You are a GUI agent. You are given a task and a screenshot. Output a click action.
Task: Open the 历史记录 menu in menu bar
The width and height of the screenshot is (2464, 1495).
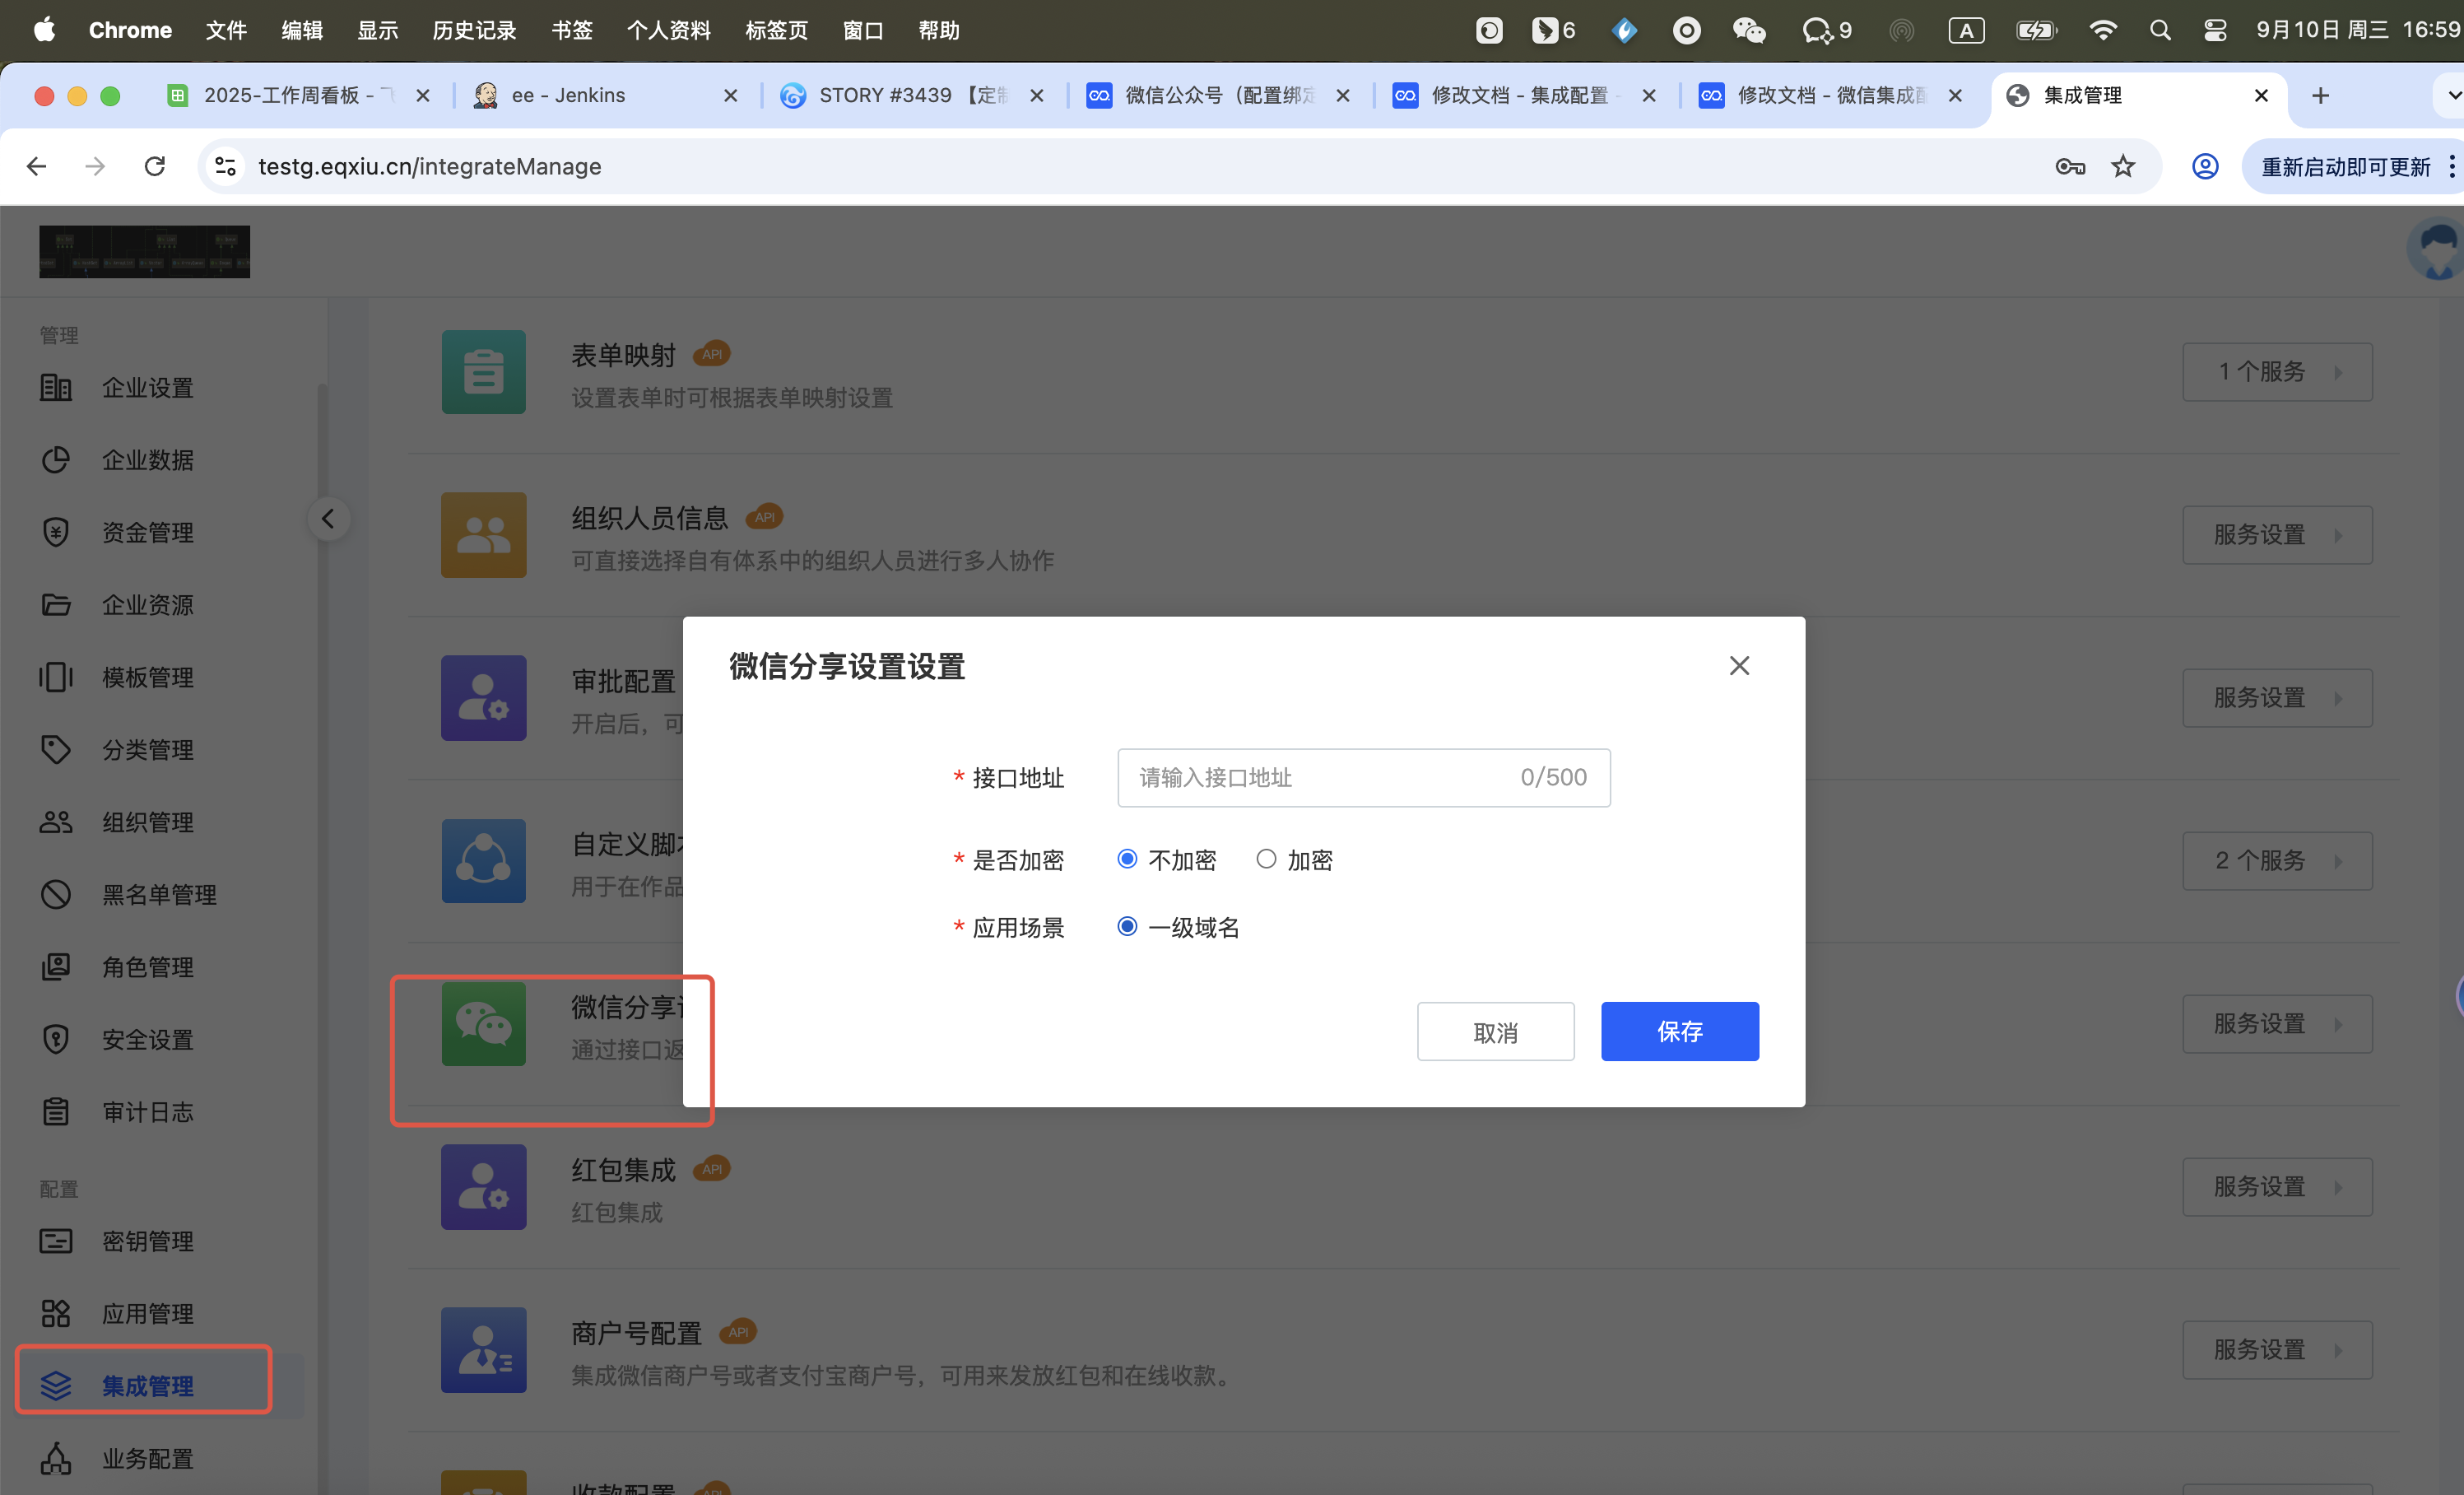pos(474,30)
